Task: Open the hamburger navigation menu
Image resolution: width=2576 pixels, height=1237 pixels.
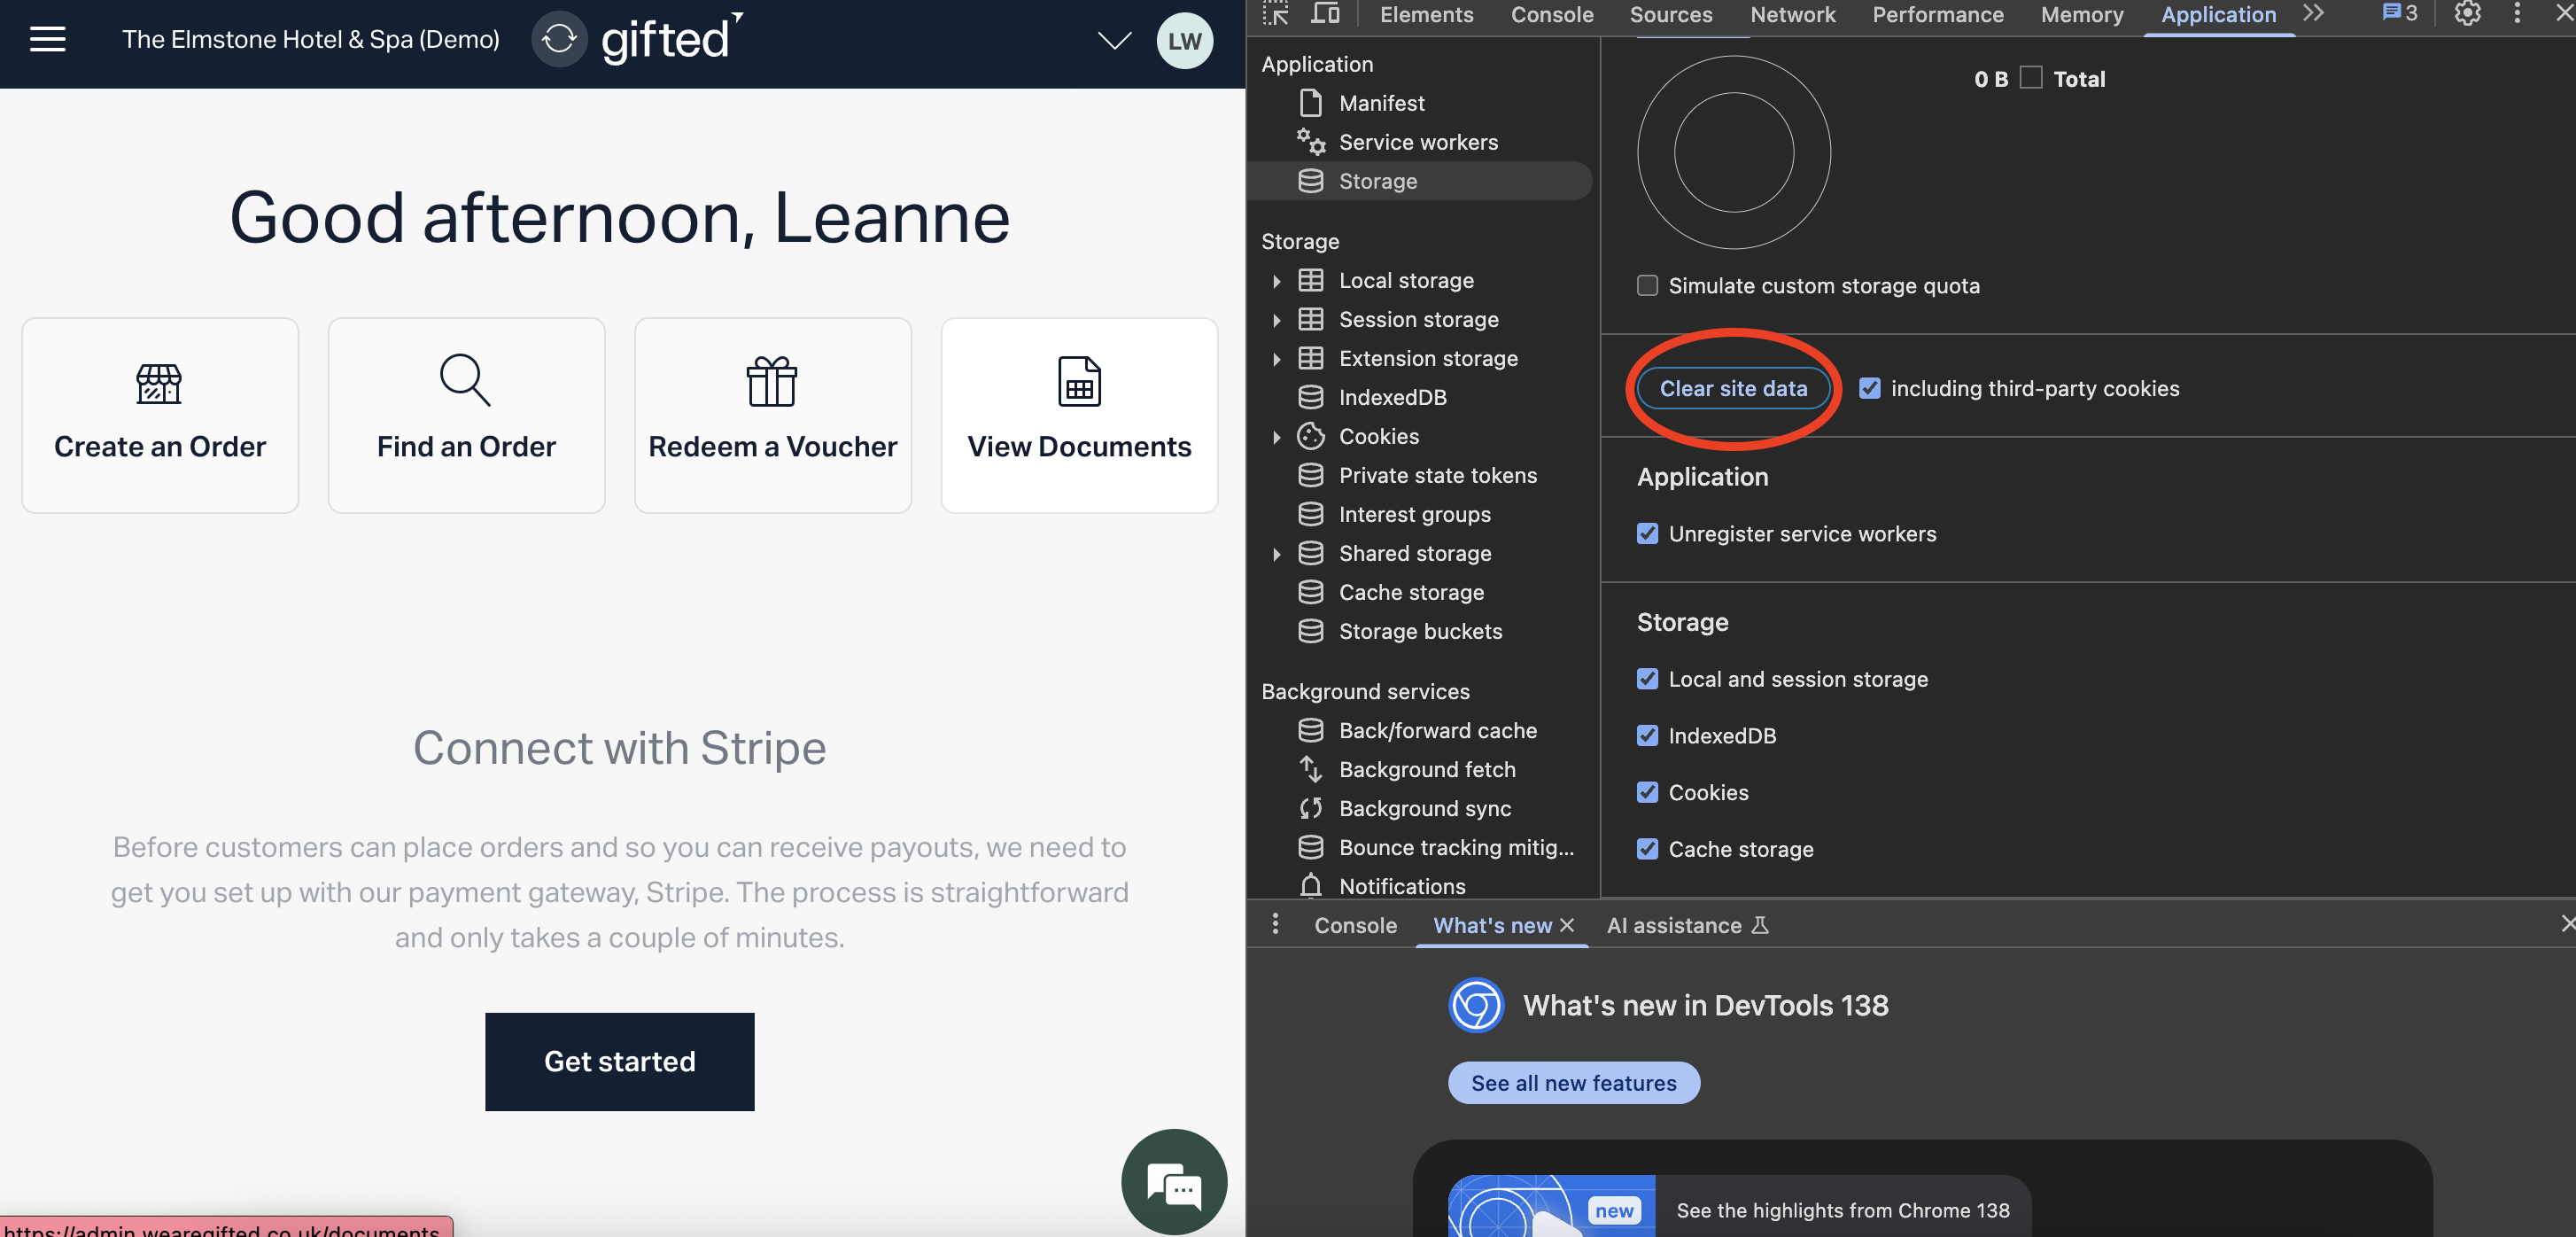Action: coord(47,40)
